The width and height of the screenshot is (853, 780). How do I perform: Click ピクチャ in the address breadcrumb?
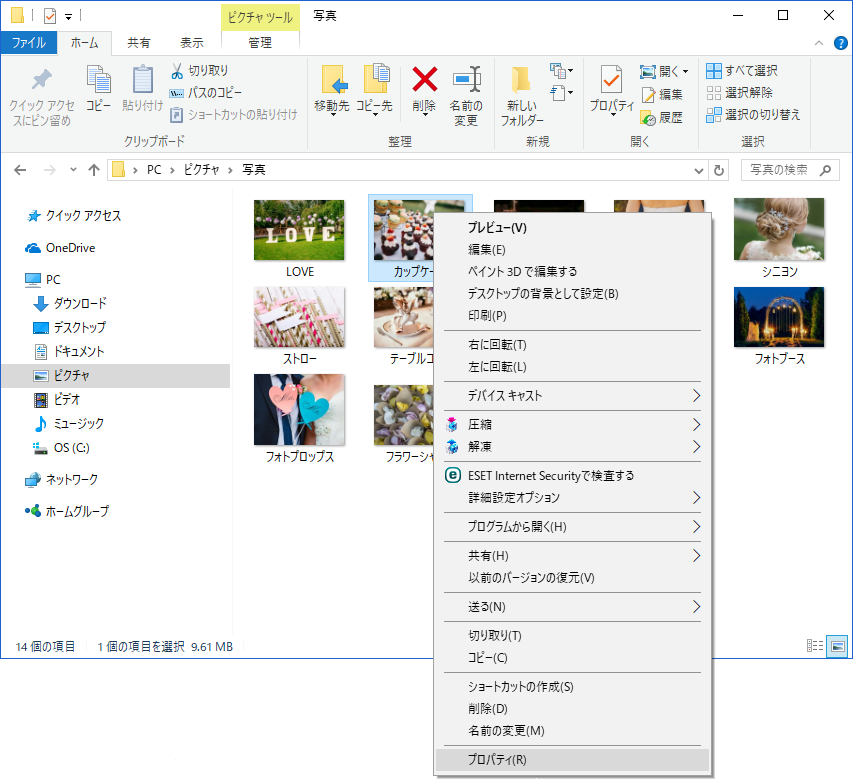[x=201, y=170]
